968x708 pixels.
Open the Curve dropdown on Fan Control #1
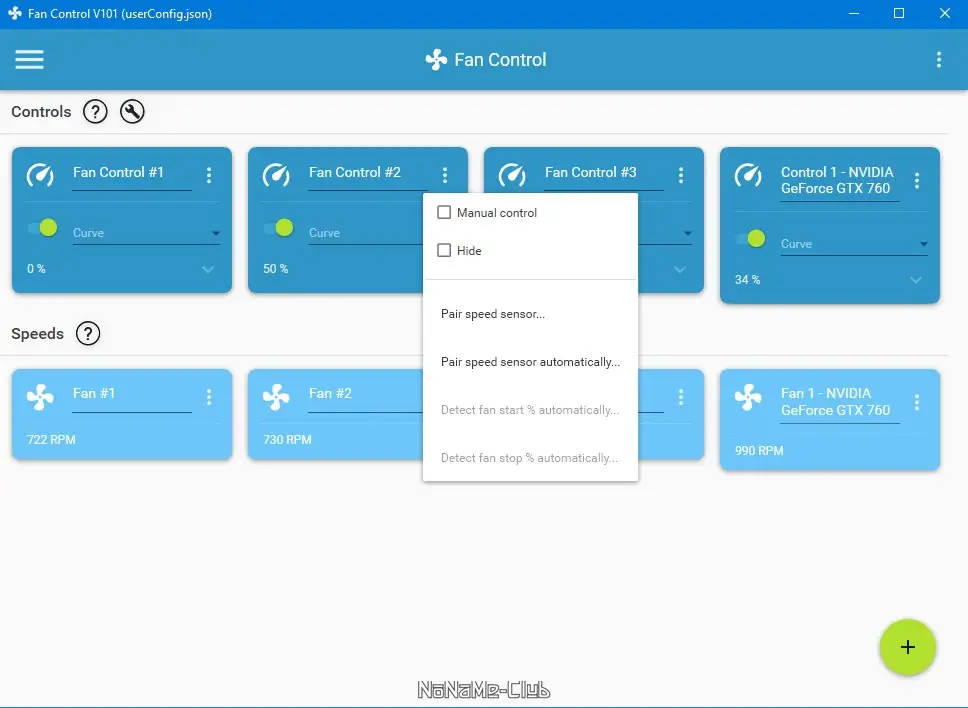tap(146, 233)
